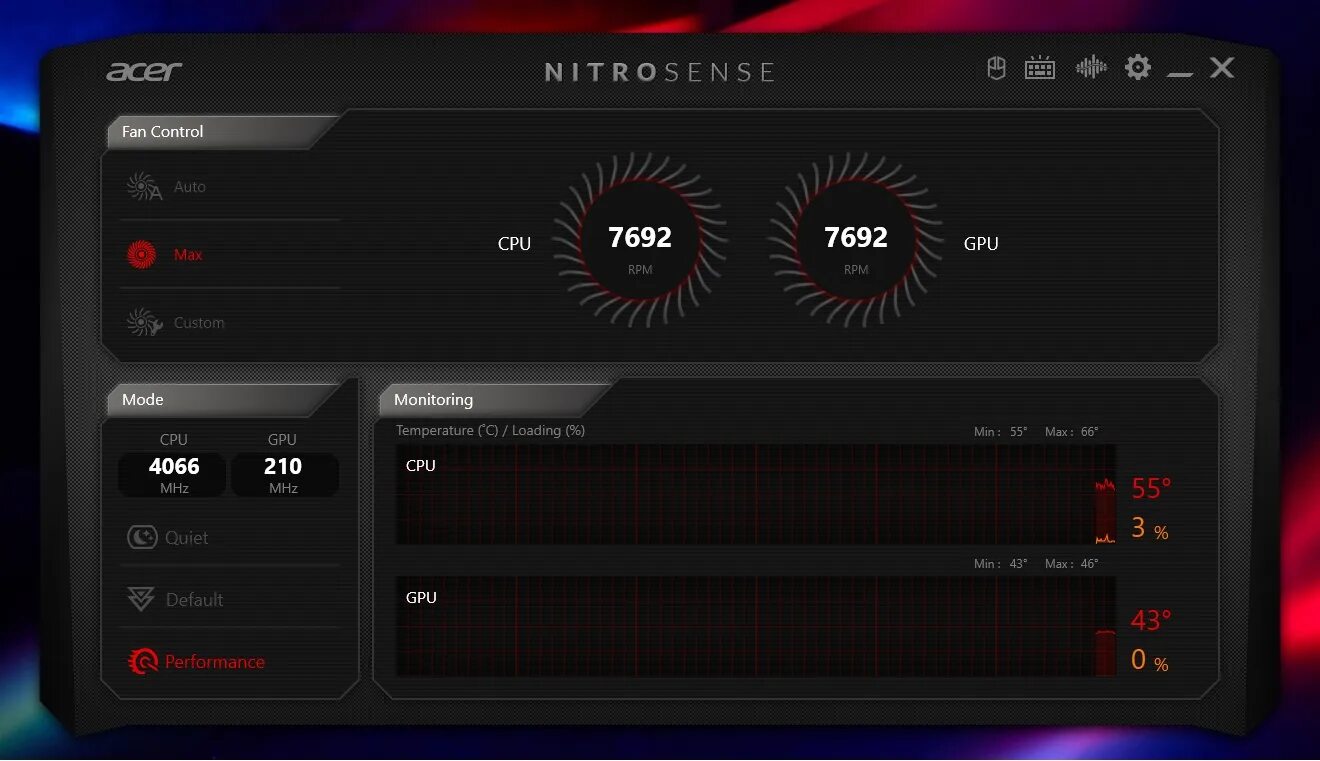Click the GPU 43° temperature value
Screen dimensions: 1320x761
tap(1151, 621)
